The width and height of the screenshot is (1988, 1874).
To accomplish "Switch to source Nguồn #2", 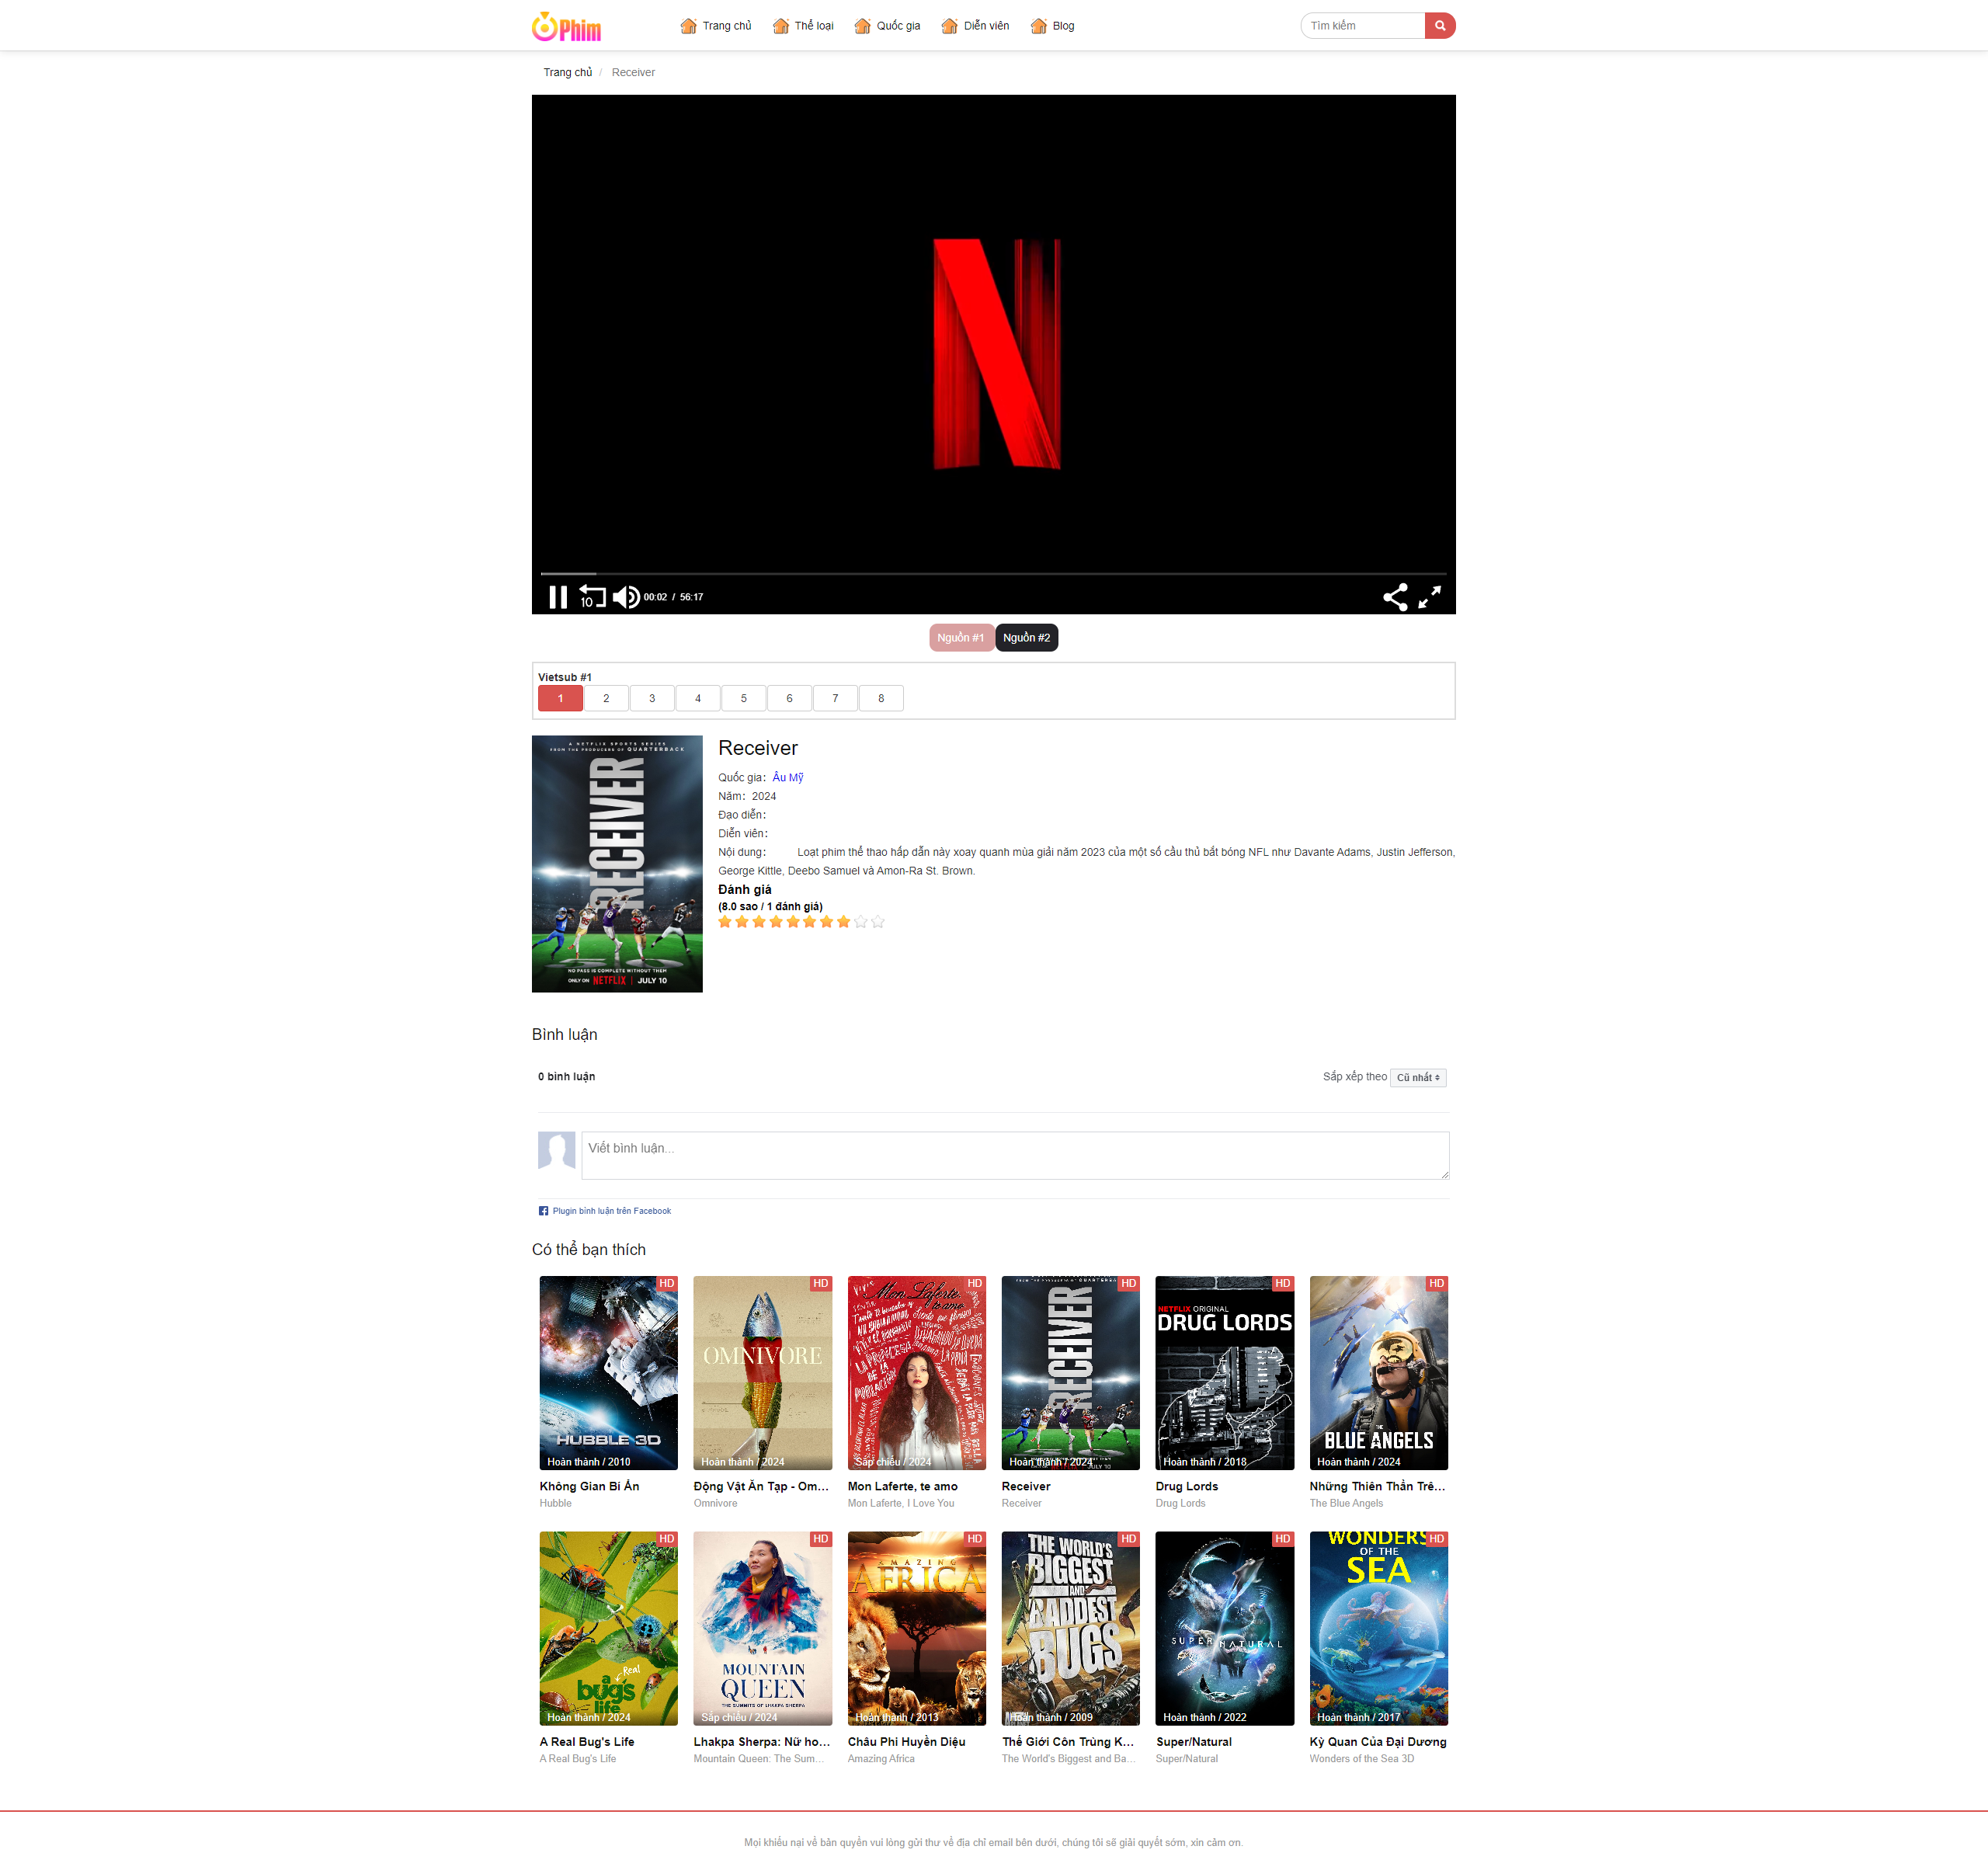I will point(1026,638).
